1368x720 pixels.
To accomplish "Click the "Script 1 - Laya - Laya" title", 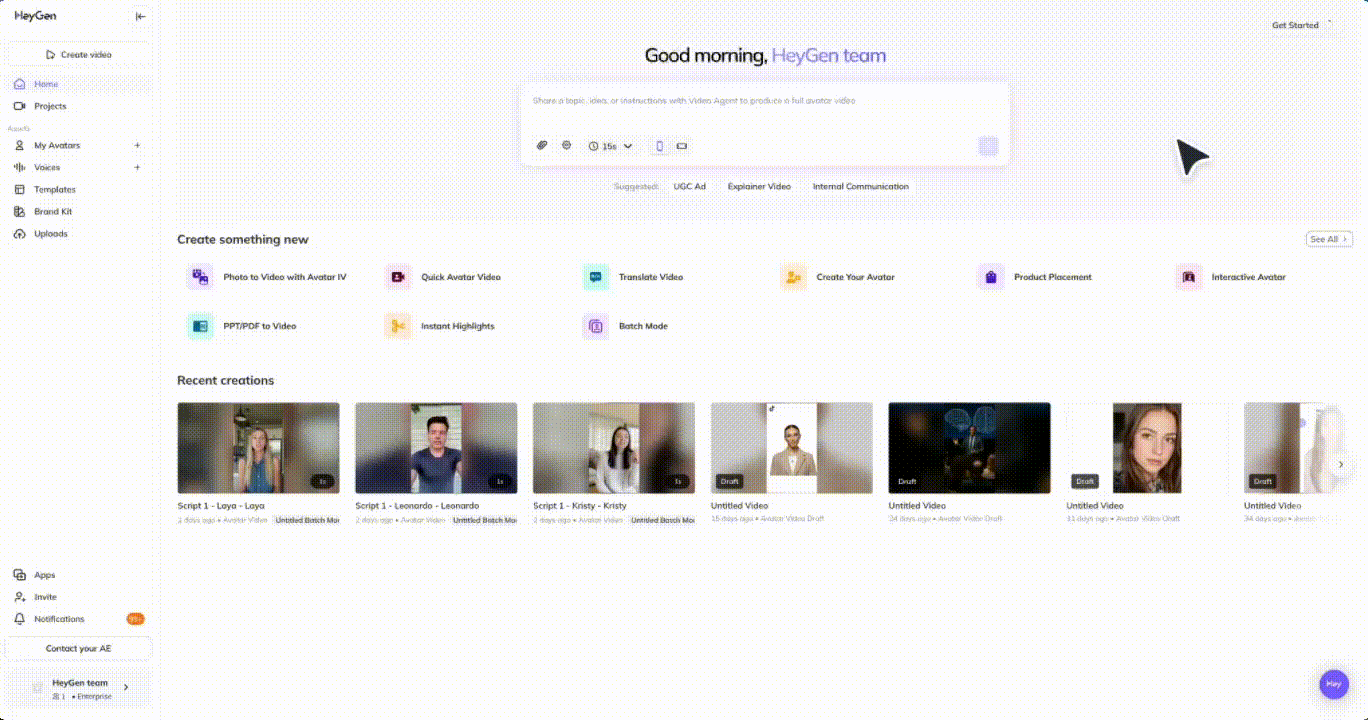I will 221,506.
